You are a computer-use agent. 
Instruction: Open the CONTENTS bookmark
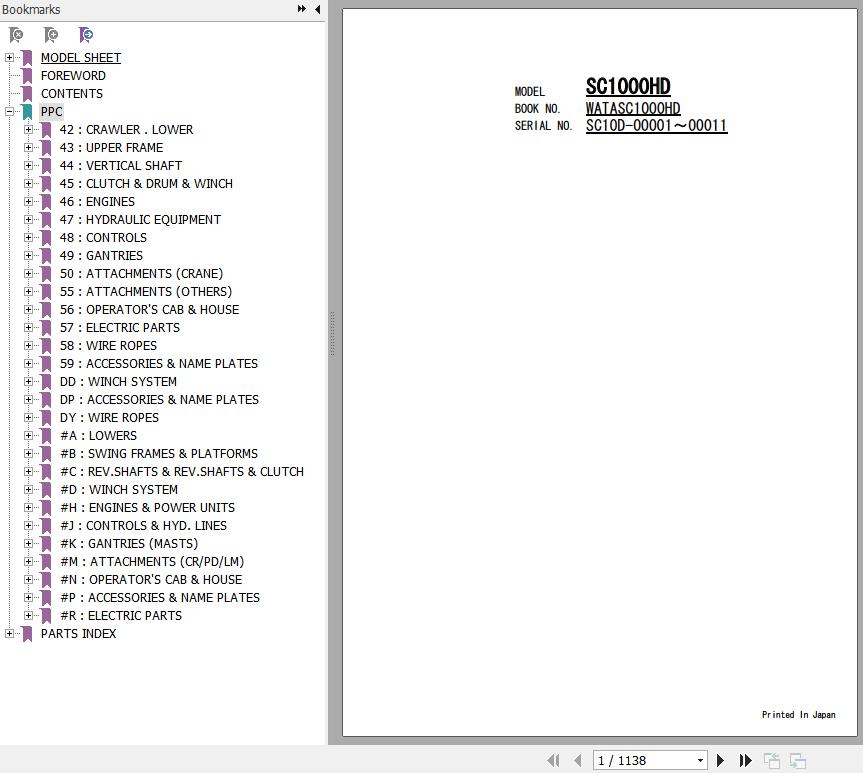[72, 94]
